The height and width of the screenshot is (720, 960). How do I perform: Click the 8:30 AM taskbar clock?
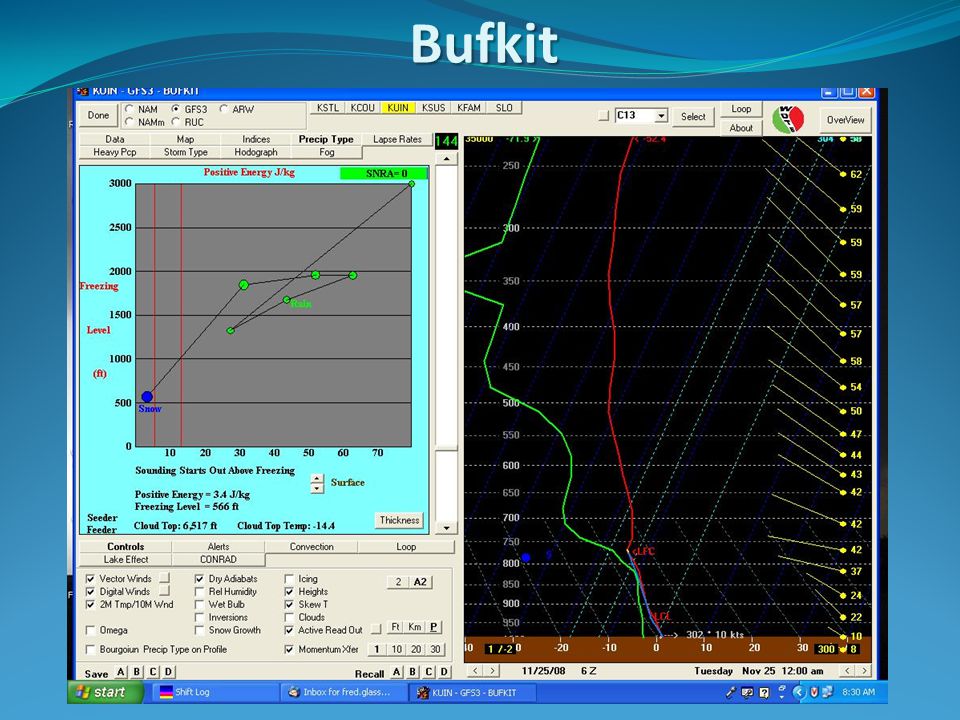858,692
